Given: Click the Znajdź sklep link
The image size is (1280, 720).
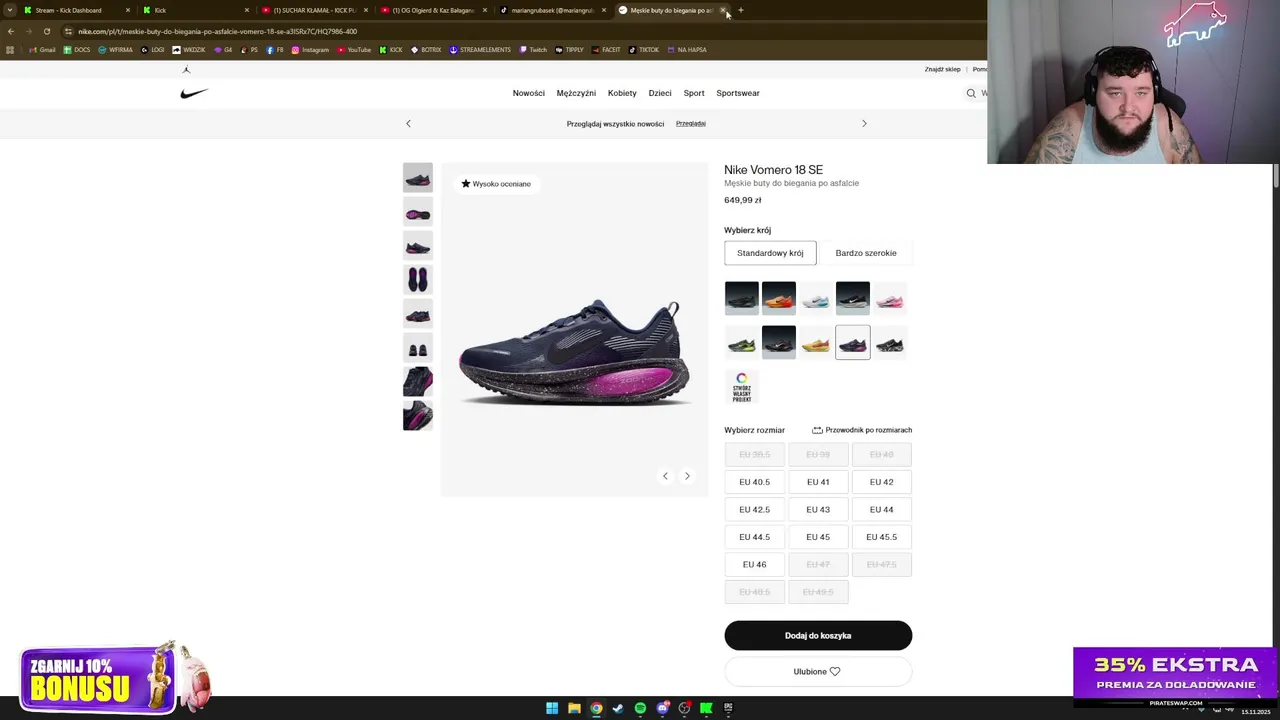Looking at the screenshot, I should click(x=942, y=69).
